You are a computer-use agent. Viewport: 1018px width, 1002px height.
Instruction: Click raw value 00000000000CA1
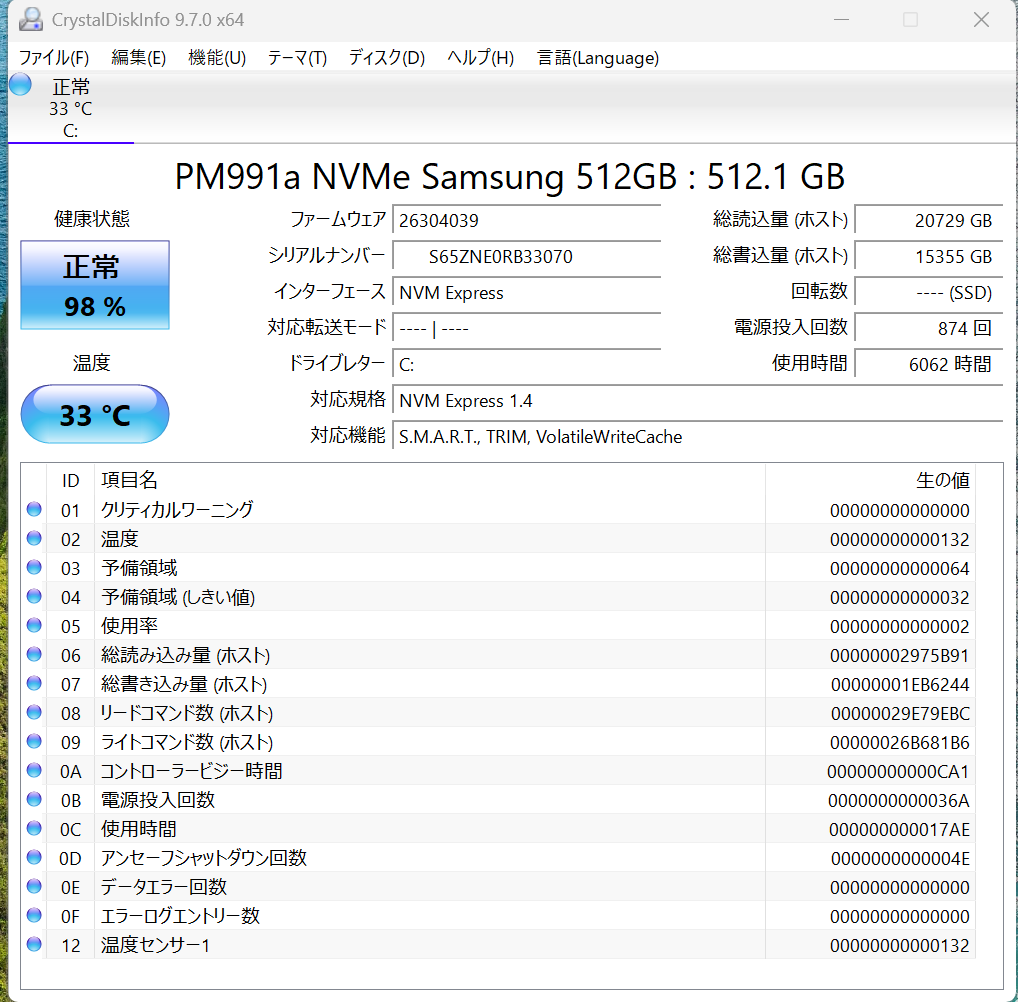(x=898, y=771)
